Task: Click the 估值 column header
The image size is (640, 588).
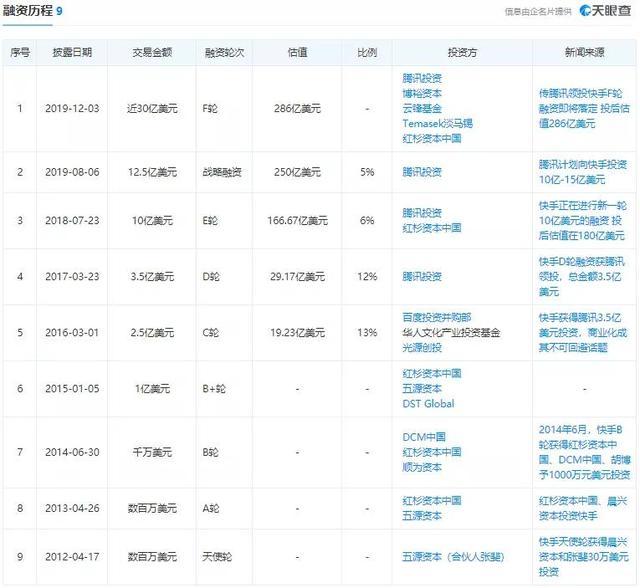Action: tap(297, 52)
